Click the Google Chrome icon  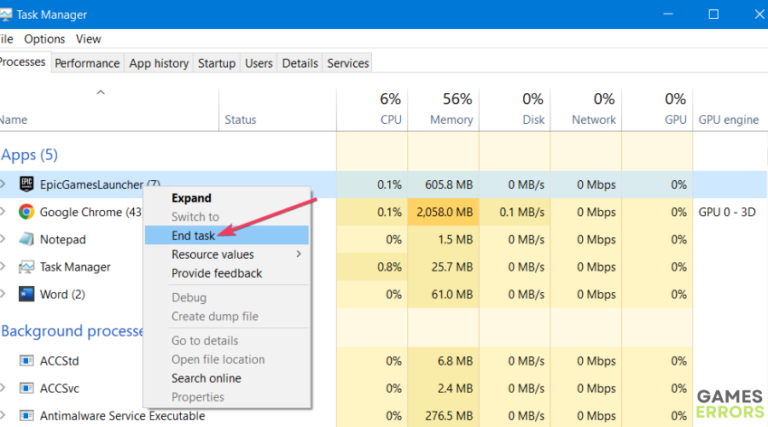point(26,212)
